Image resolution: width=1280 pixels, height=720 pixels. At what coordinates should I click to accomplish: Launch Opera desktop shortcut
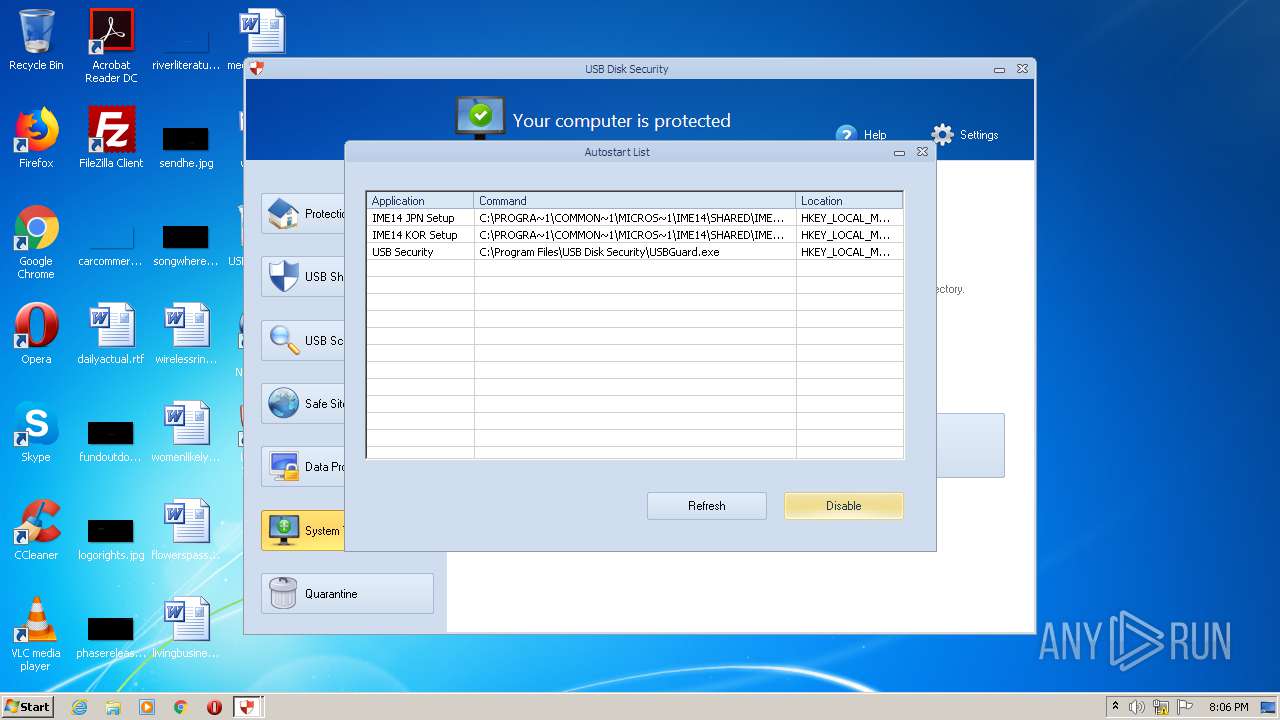tap(36, 334)
